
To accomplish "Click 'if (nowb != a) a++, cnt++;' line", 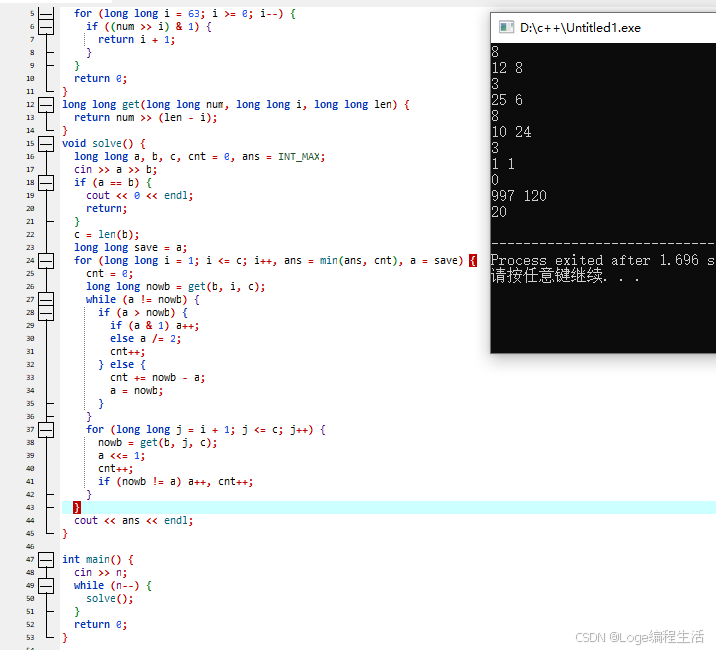I will coord(175,481).
